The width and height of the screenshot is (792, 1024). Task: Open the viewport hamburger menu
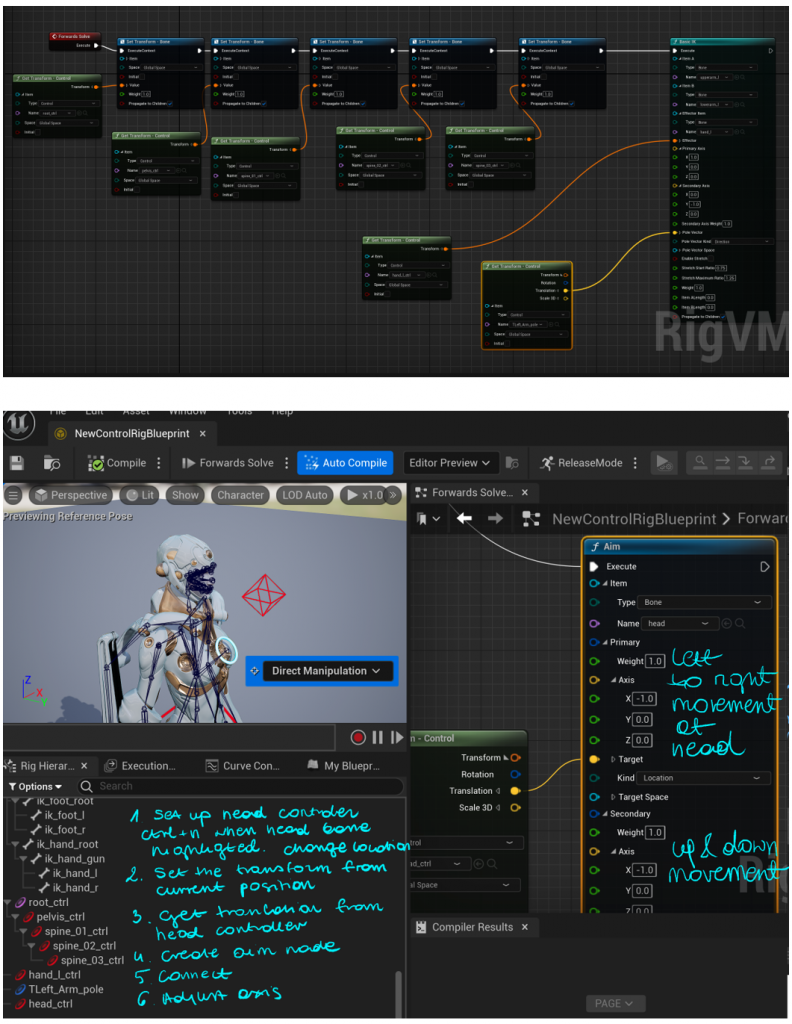[12, 495]
